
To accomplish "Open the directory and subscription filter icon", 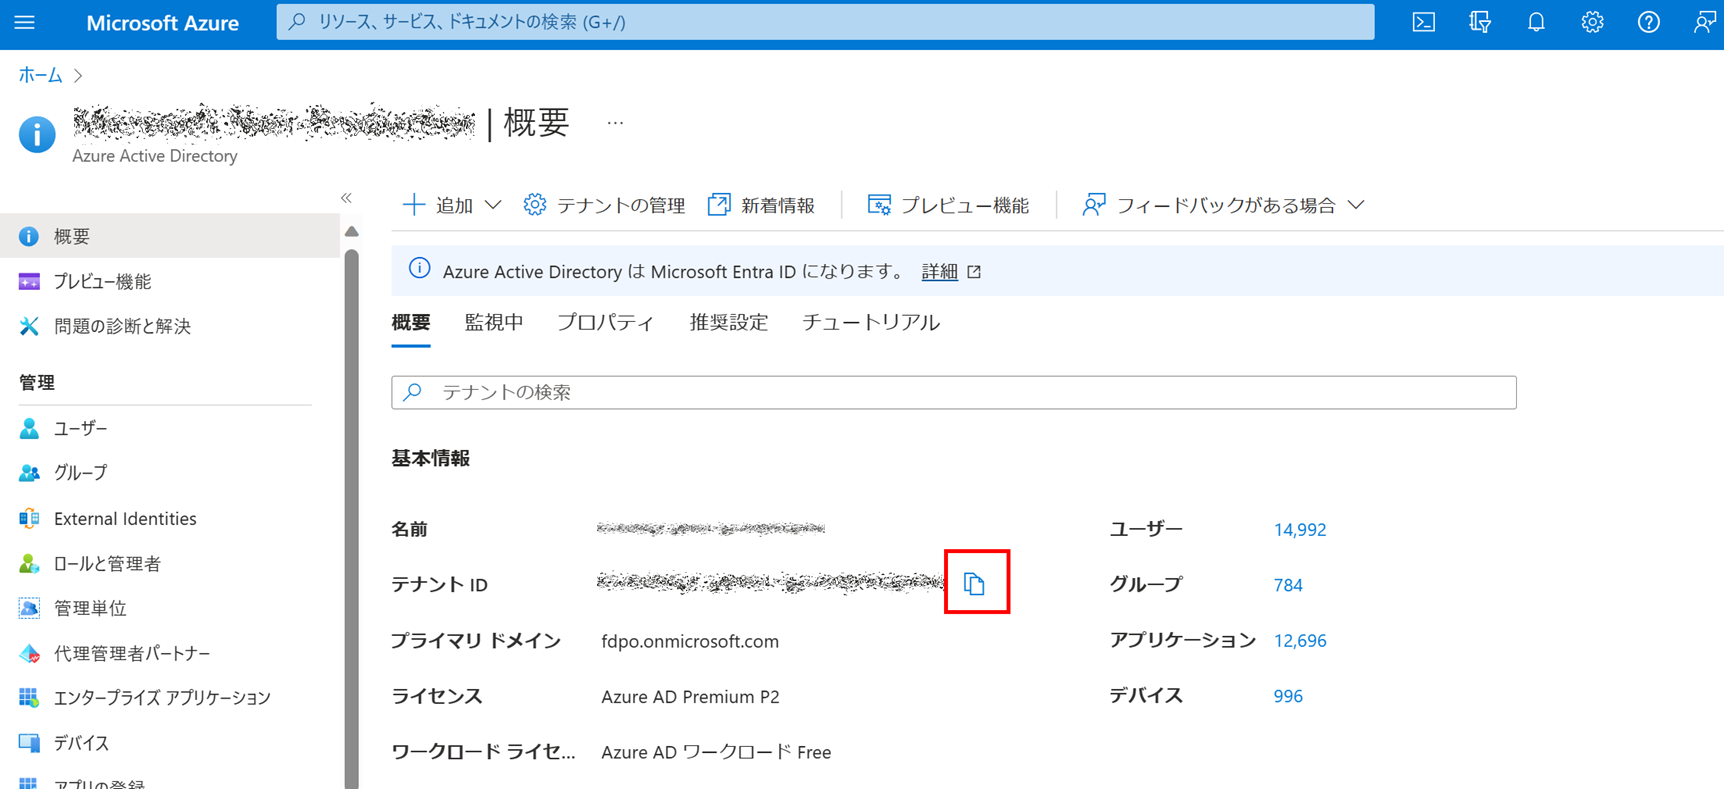I will coord(1480,22).
